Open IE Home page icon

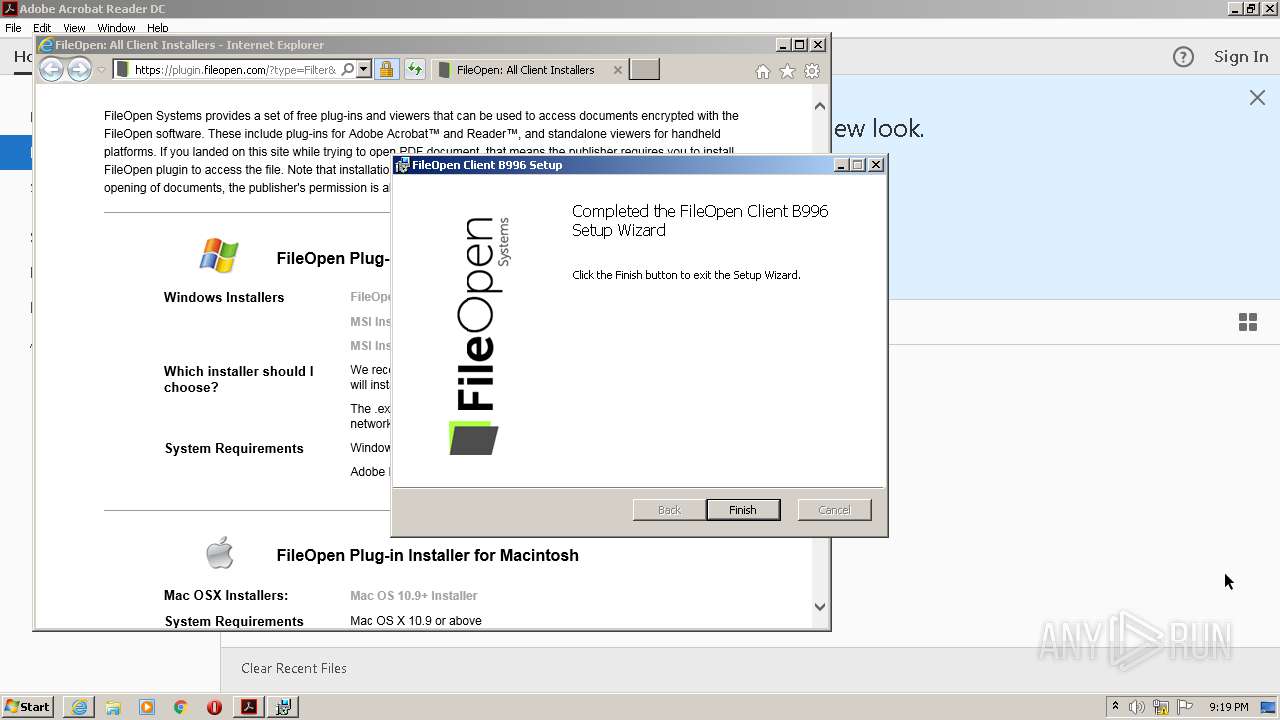[763, 71]
